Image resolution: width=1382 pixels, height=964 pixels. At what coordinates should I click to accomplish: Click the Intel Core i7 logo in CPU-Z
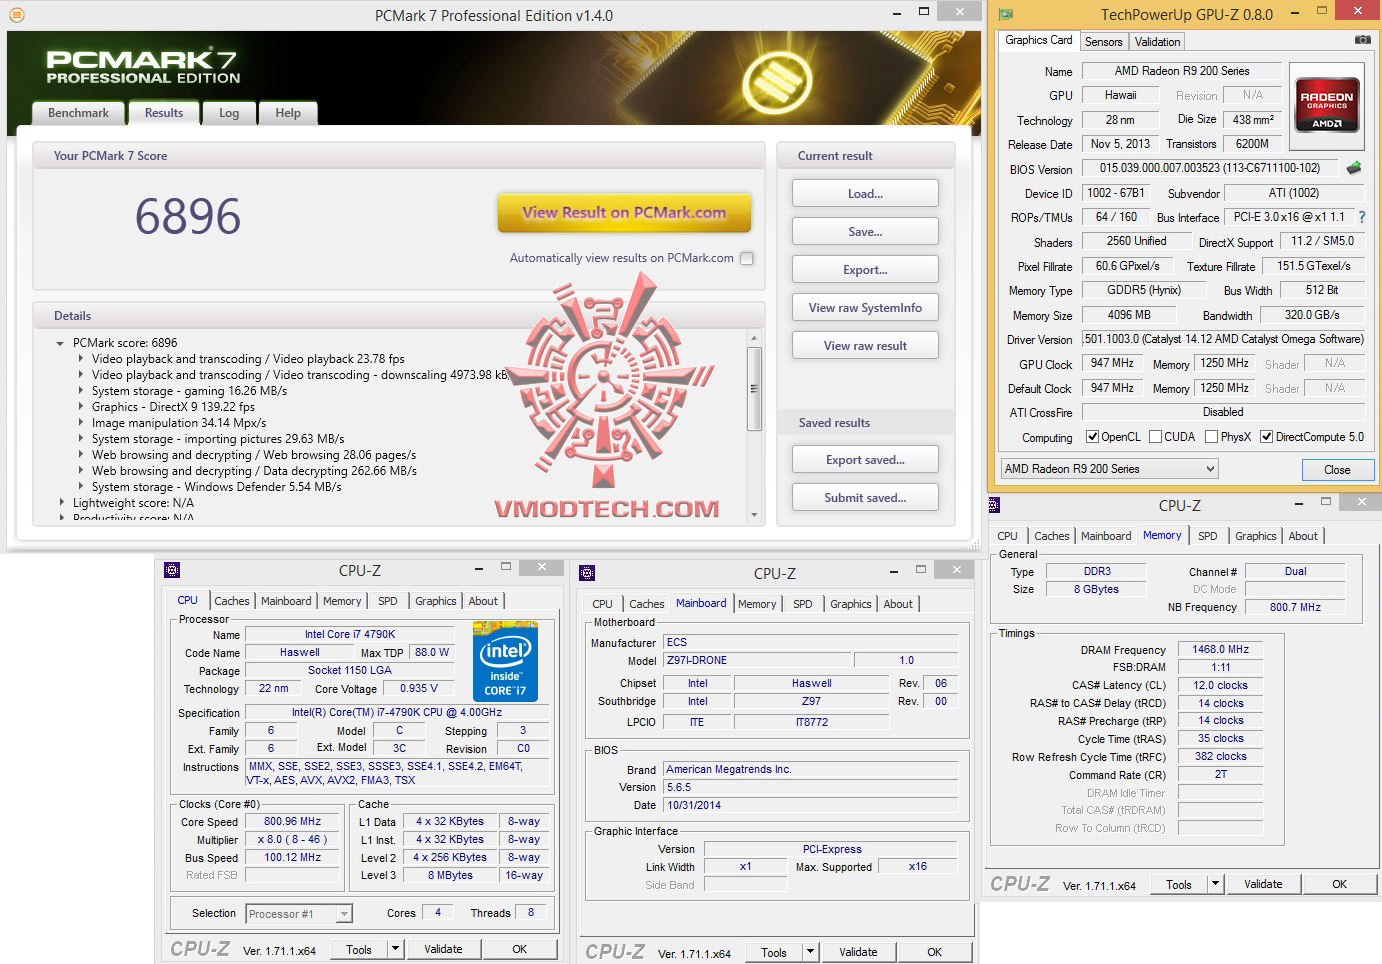coord(505,662)
